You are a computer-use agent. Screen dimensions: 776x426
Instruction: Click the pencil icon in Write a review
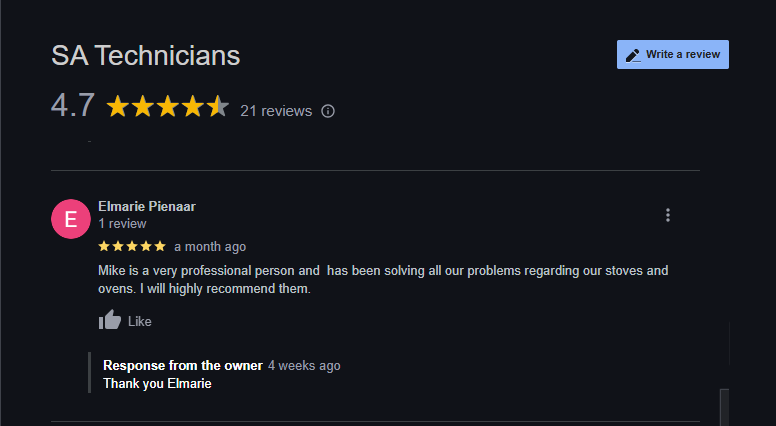tap(633, 55)
